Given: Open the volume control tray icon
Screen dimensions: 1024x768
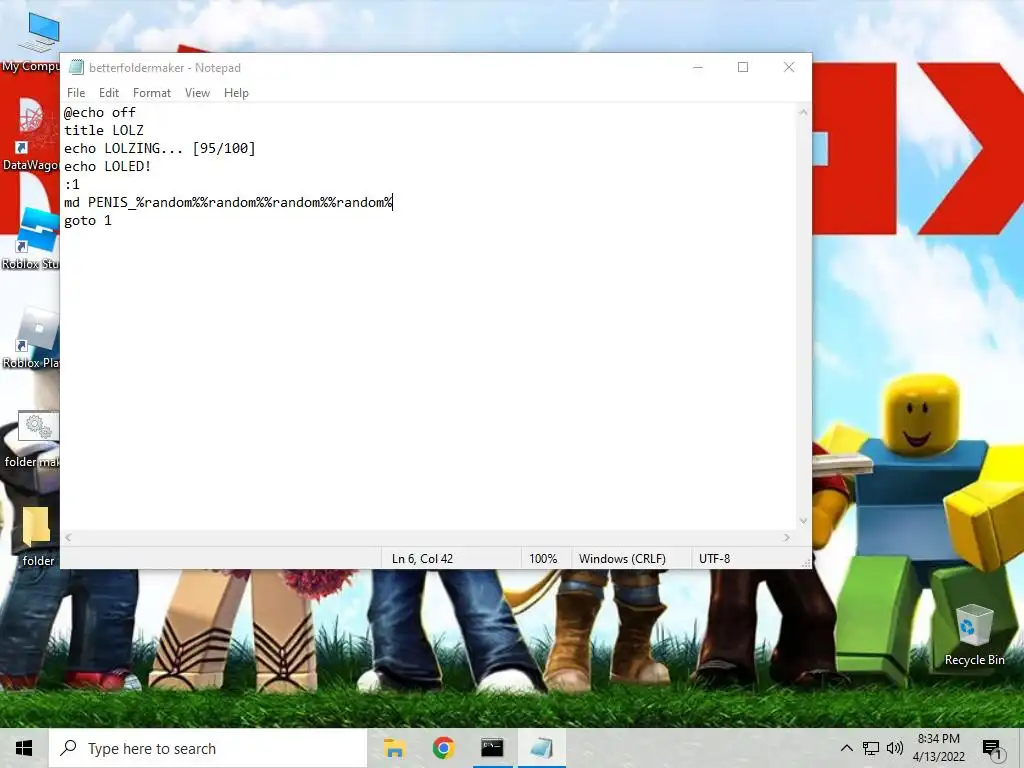Looking at the screenshot, I should (x=895, y=748).
